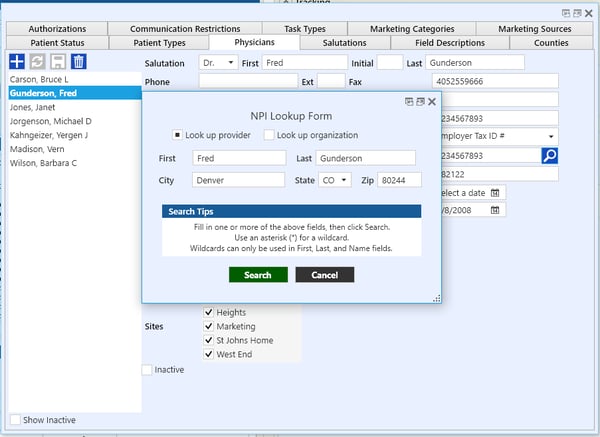Go to the Salutations tab
600x437 pixels.
[x=344, y=42]
